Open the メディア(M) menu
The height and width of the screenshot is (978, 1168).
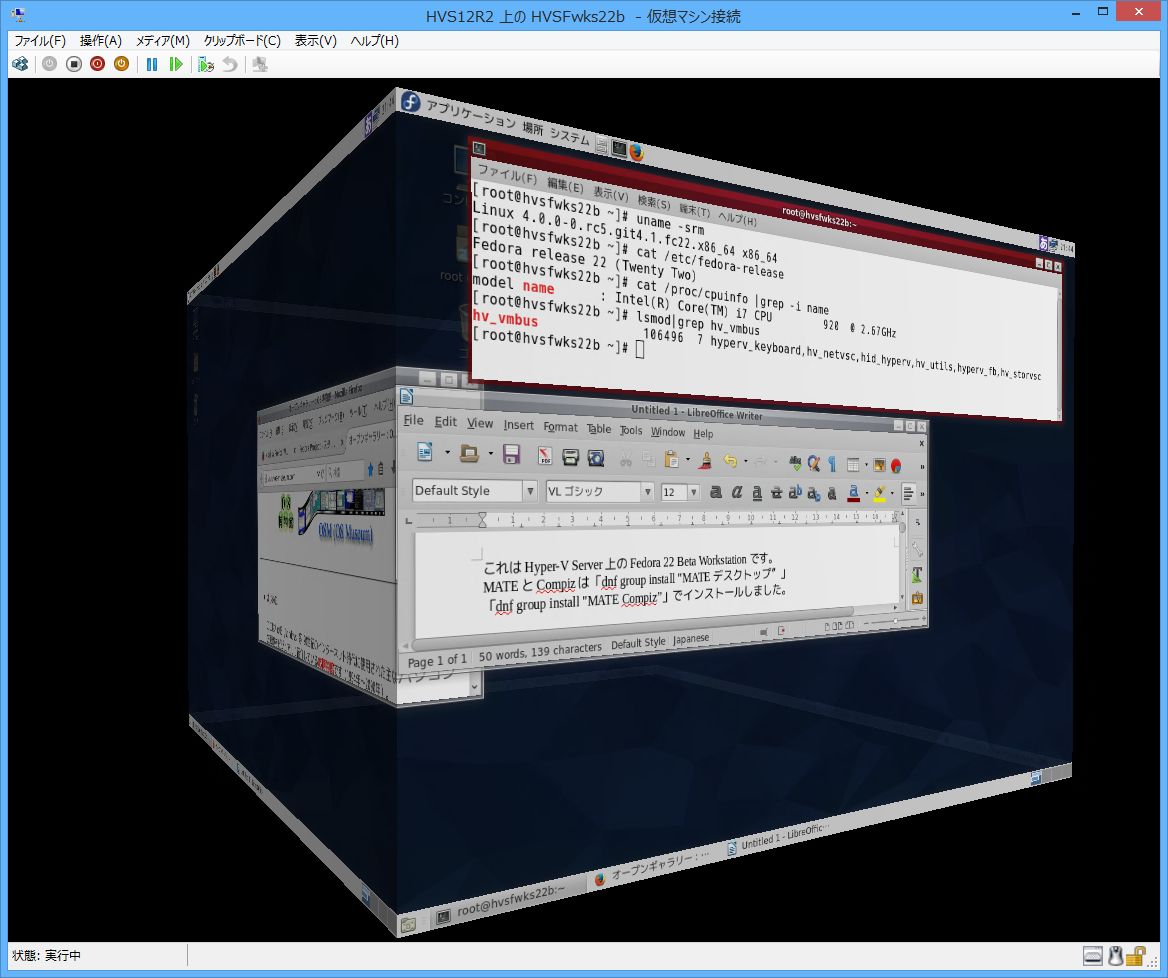click(x=162, y=41)
